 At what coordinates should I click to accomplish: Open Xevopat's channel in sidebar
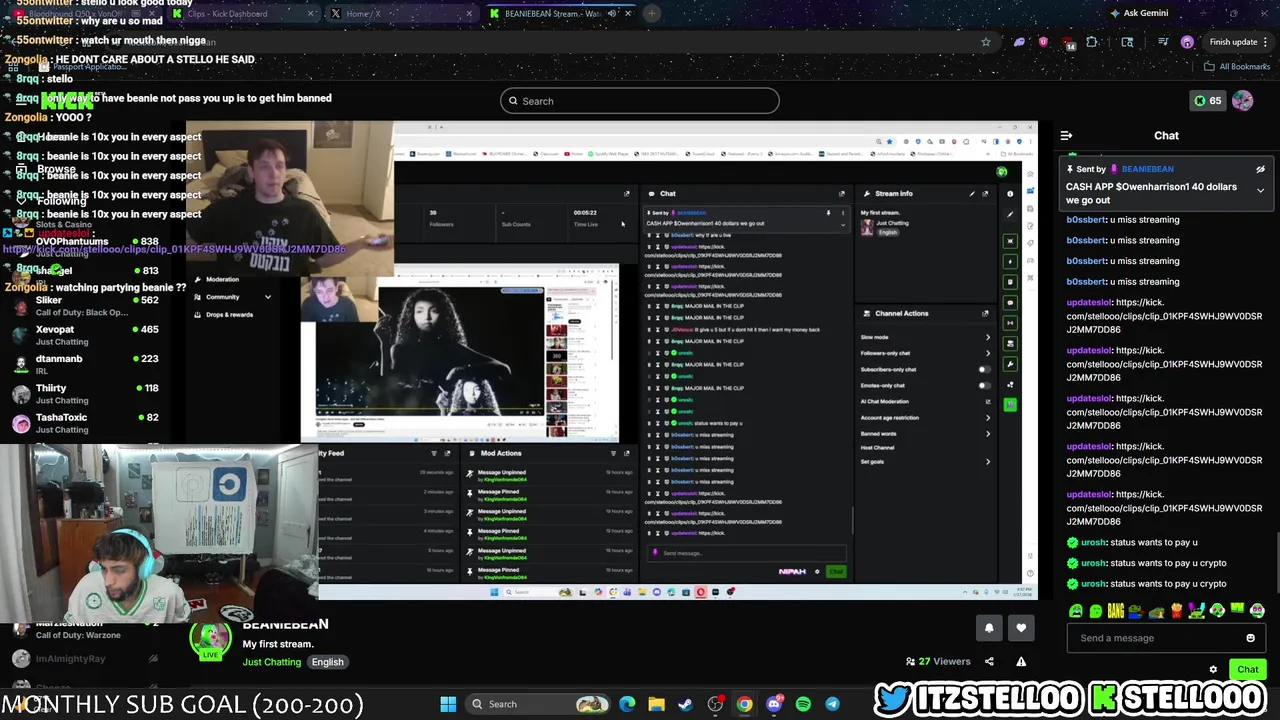pos(85,335)
